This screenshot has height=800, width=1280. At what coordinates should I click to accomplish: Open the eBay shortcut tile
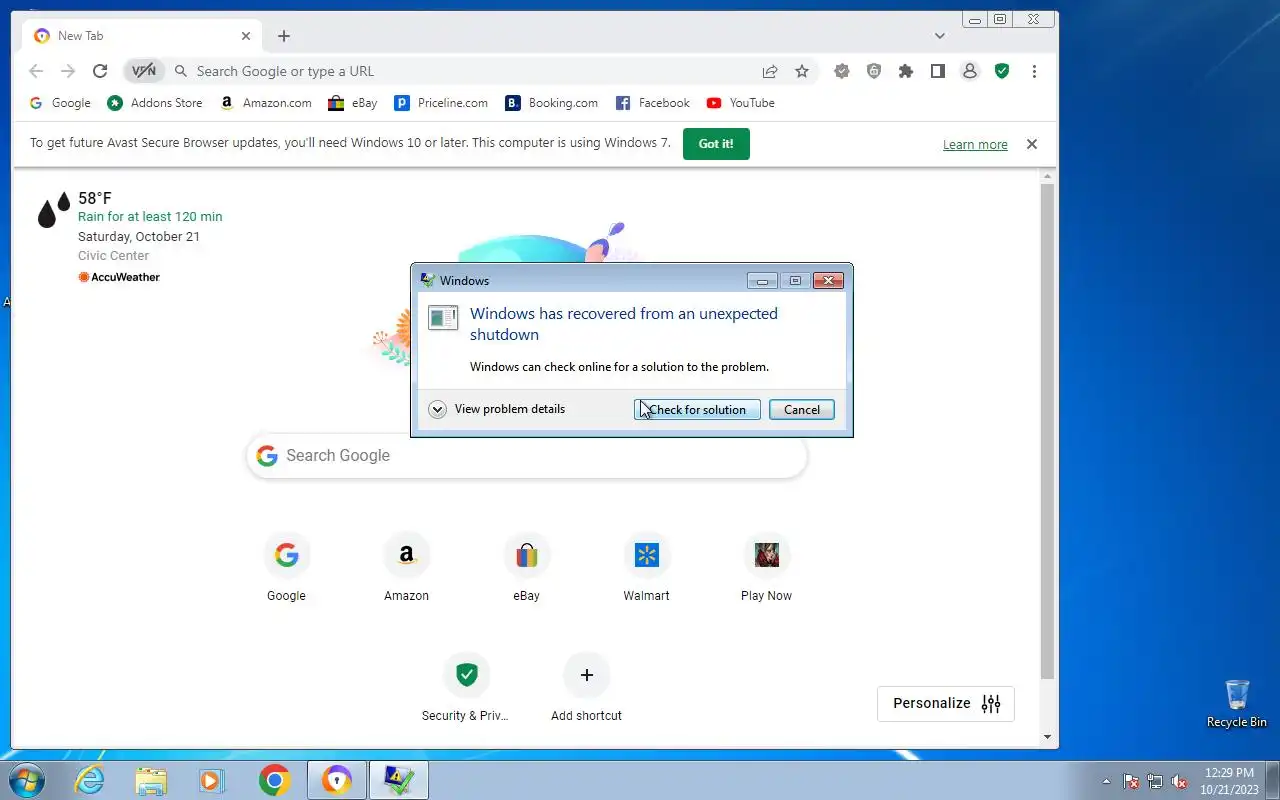click(527, 568)
